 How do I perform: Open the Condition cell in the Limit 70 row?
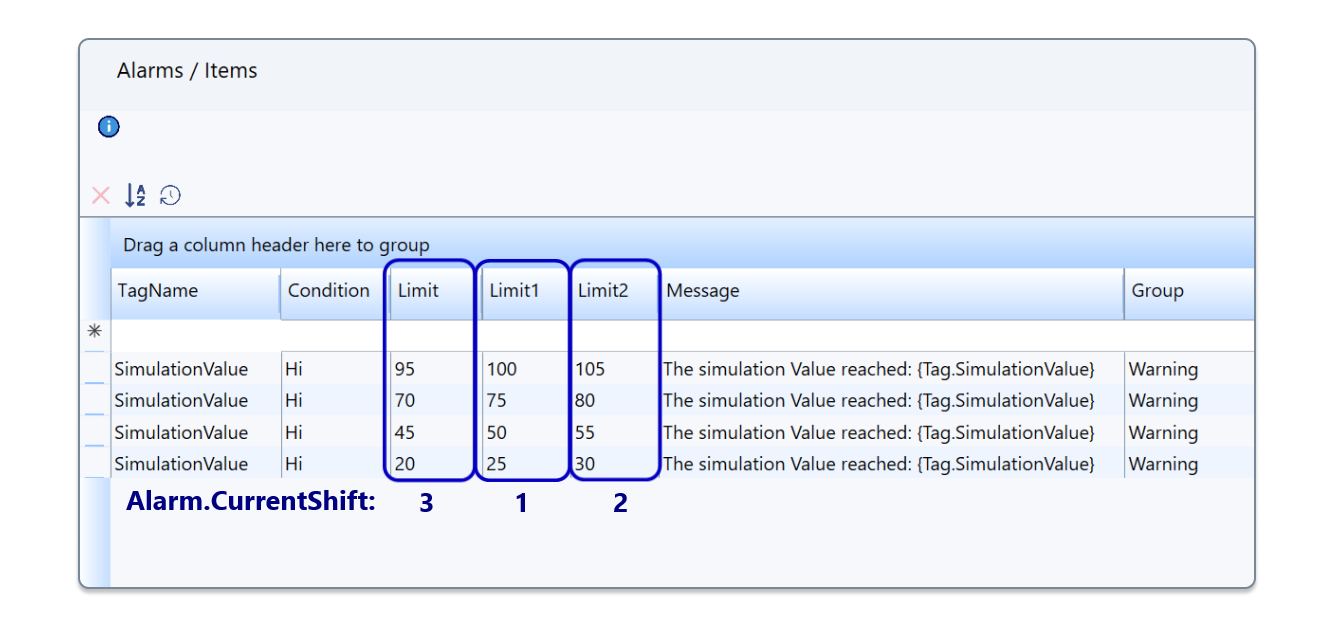pyautogui.click(x=329, y=401)
